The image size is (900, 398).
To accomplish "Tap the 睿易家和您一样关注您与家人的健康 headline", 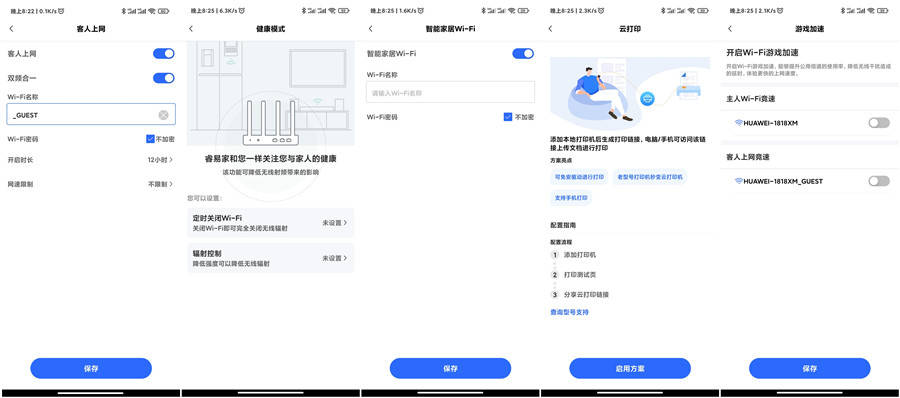I will (270, 159).
